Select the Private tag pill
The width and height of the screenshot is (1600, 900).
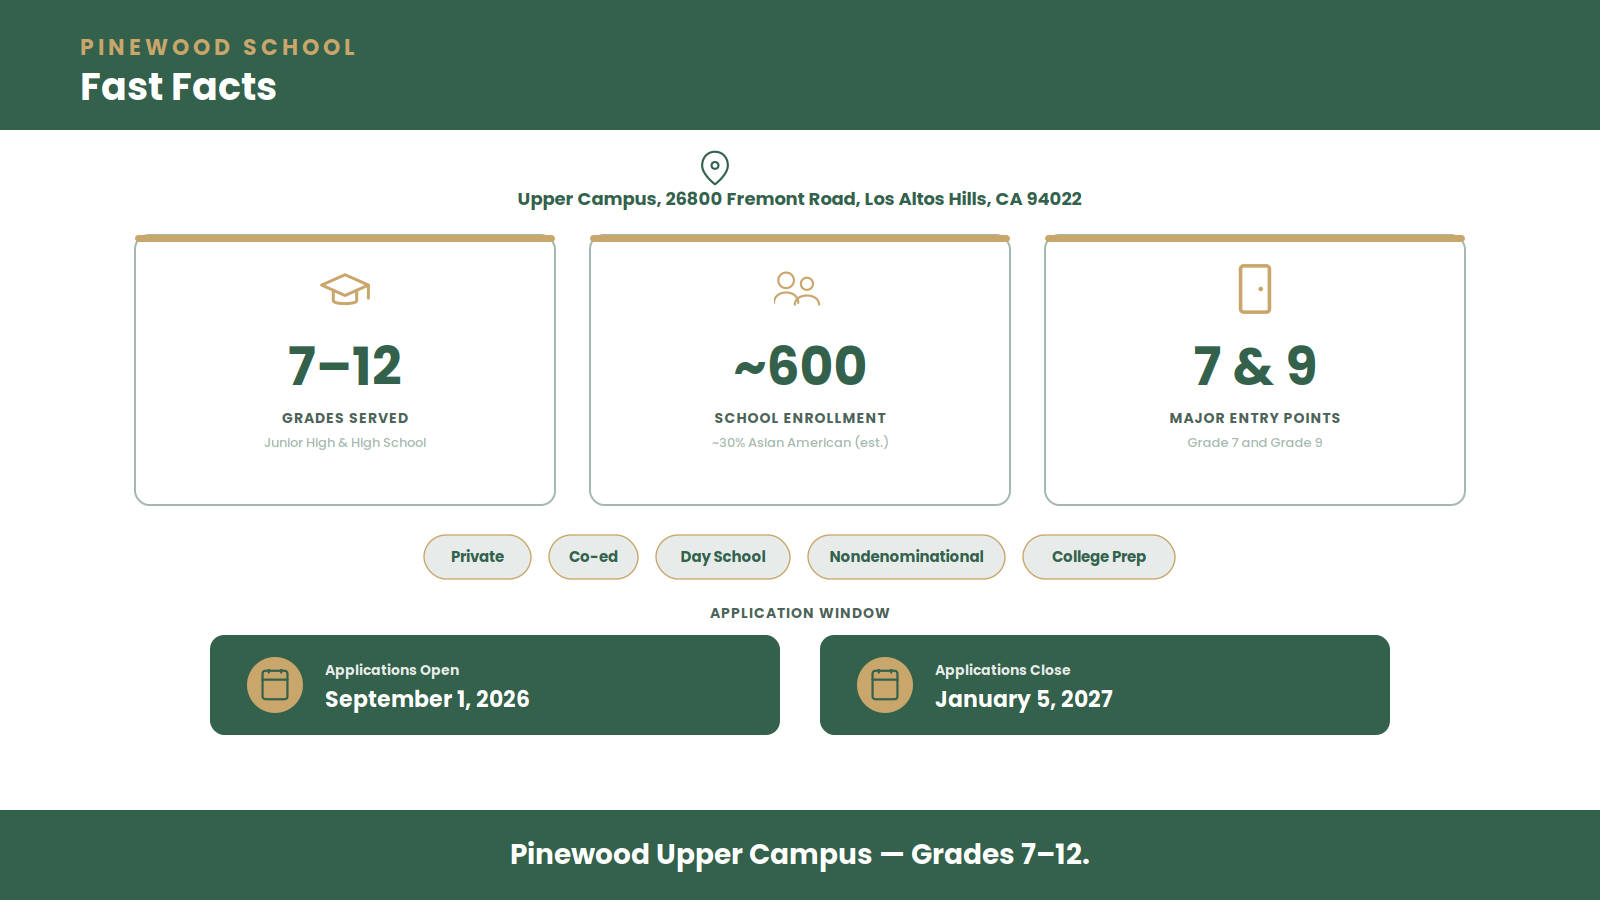point(477,557)
